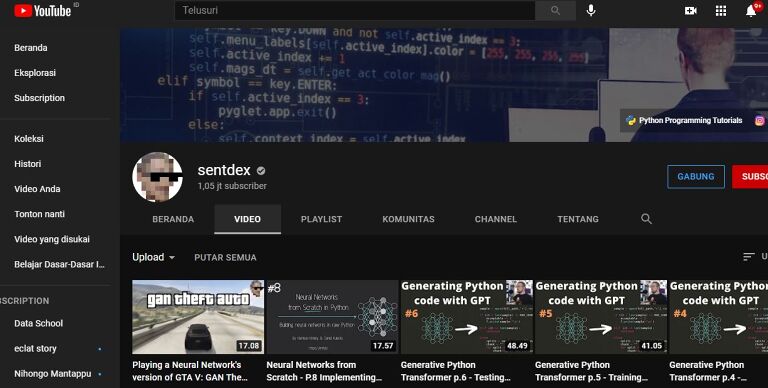The image size is (768, 388).
Task: Switch to the PLAYLIST tab
Action: click(x=321, y=219)
